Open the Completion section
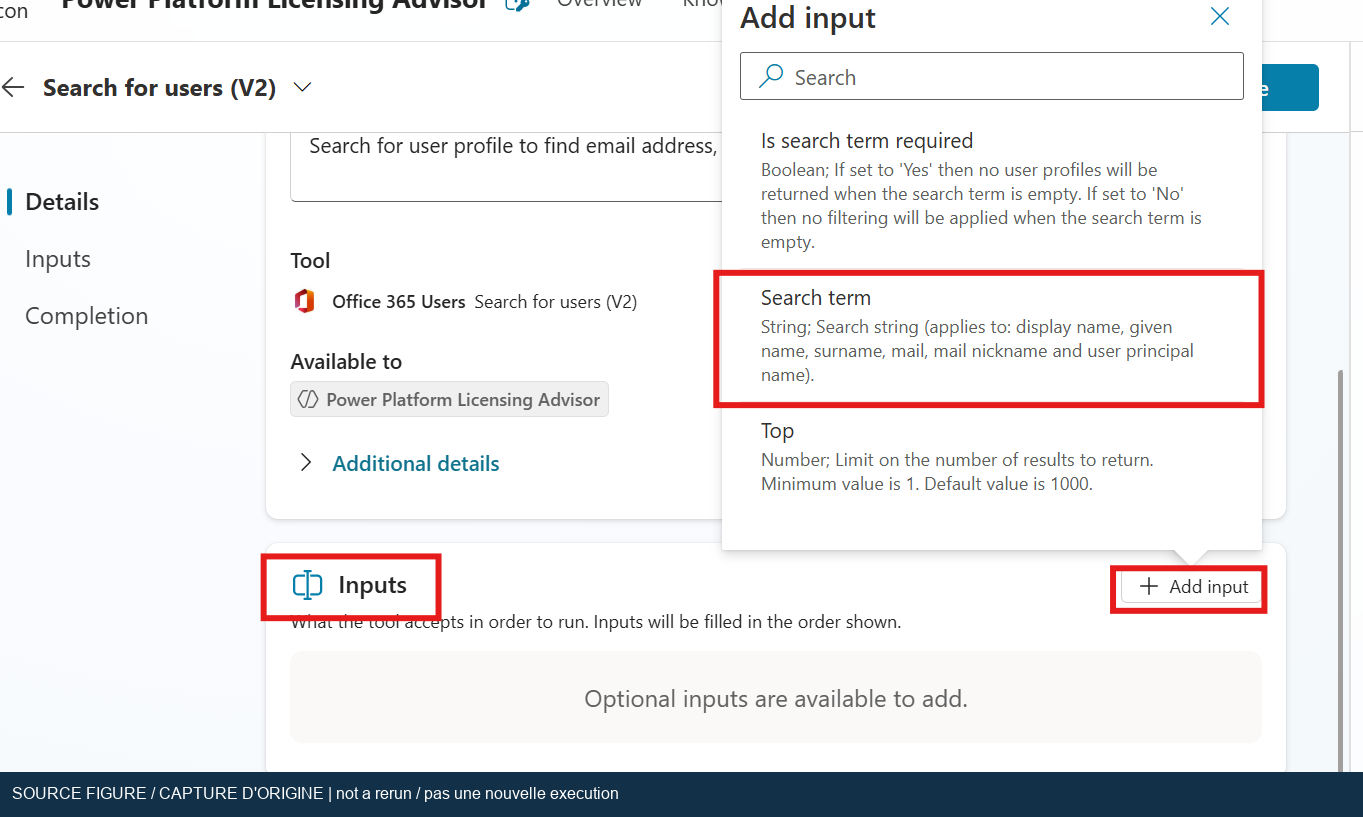The width and height of the screenshot is (1363, 817). (86, 316)
